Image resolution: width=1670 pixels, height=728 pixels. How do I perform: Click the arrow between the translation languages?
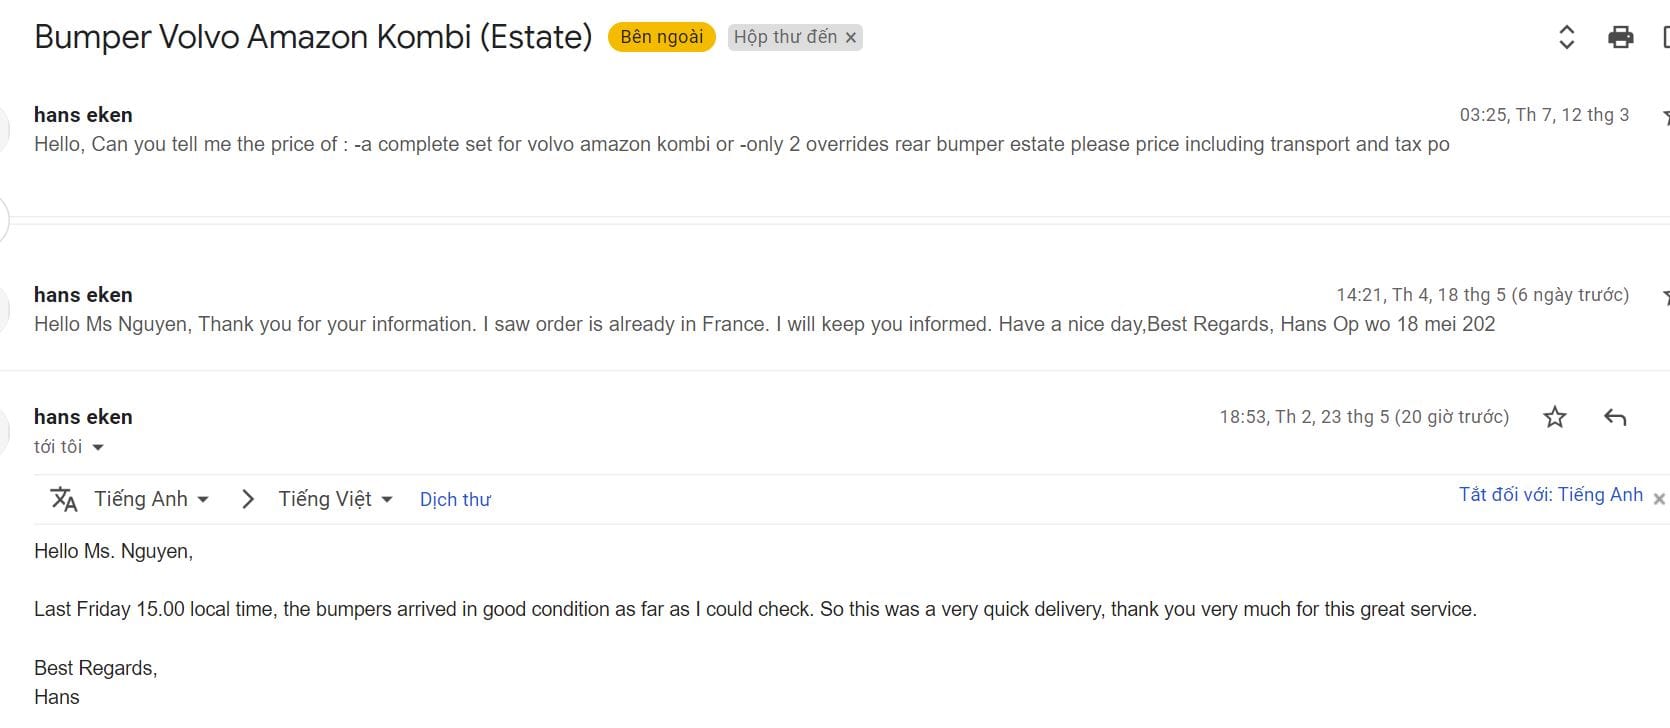coord(248,499)
